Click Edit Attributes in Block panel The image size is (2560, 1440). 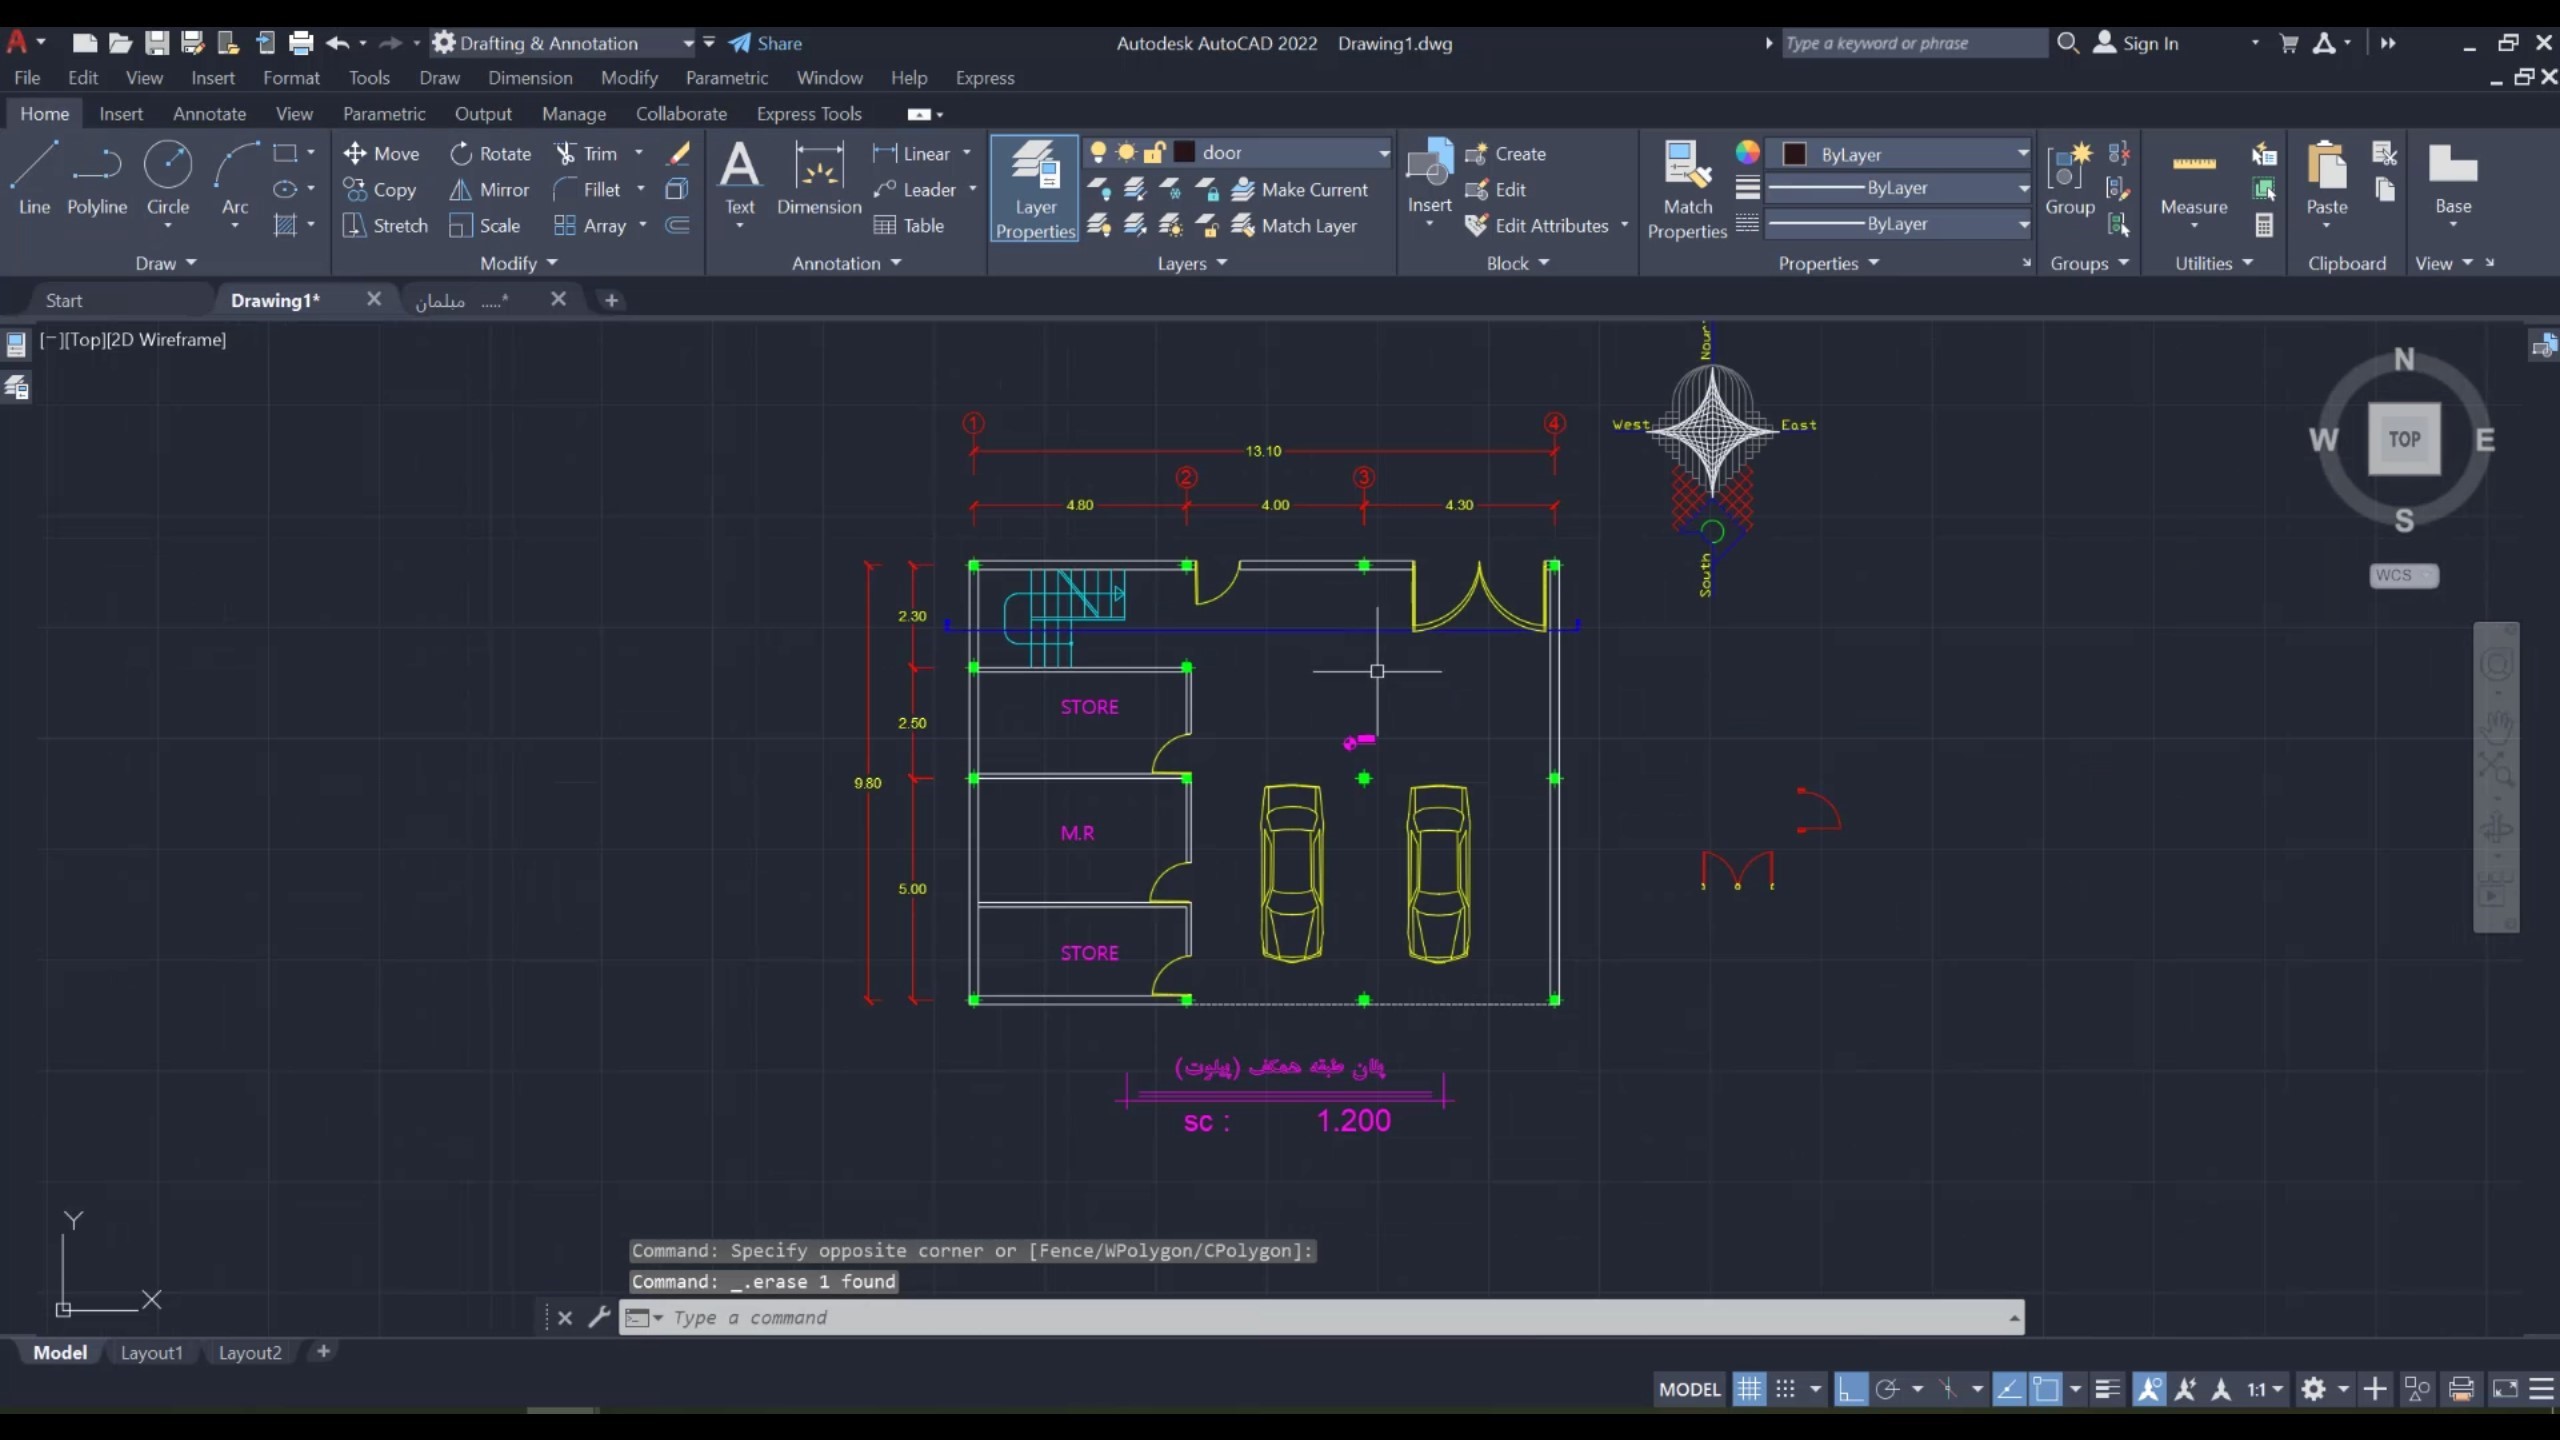(x=1537, y=225)
